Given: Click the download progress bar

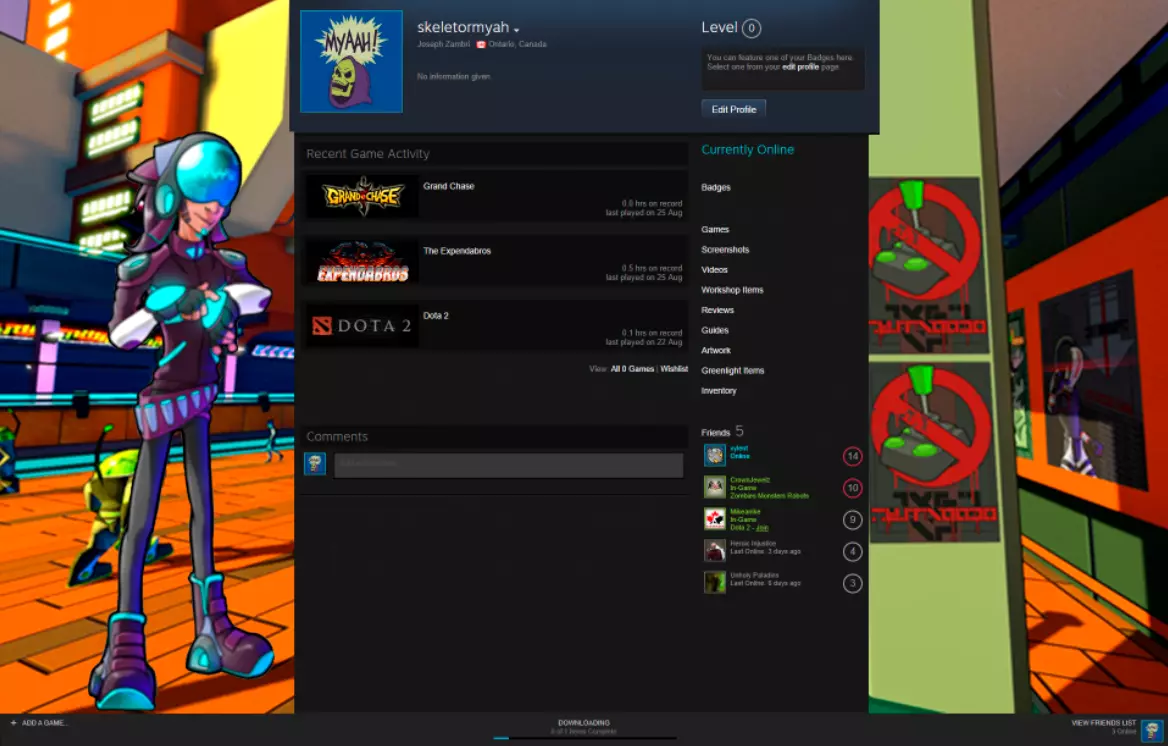Looking at the screenshot, I should [585, 739].
